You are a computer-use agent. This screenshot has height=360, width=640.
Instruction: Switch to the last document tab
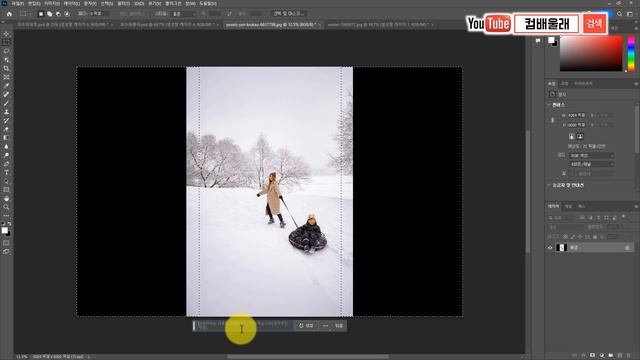pyautogui.click(x=380, y=25)
